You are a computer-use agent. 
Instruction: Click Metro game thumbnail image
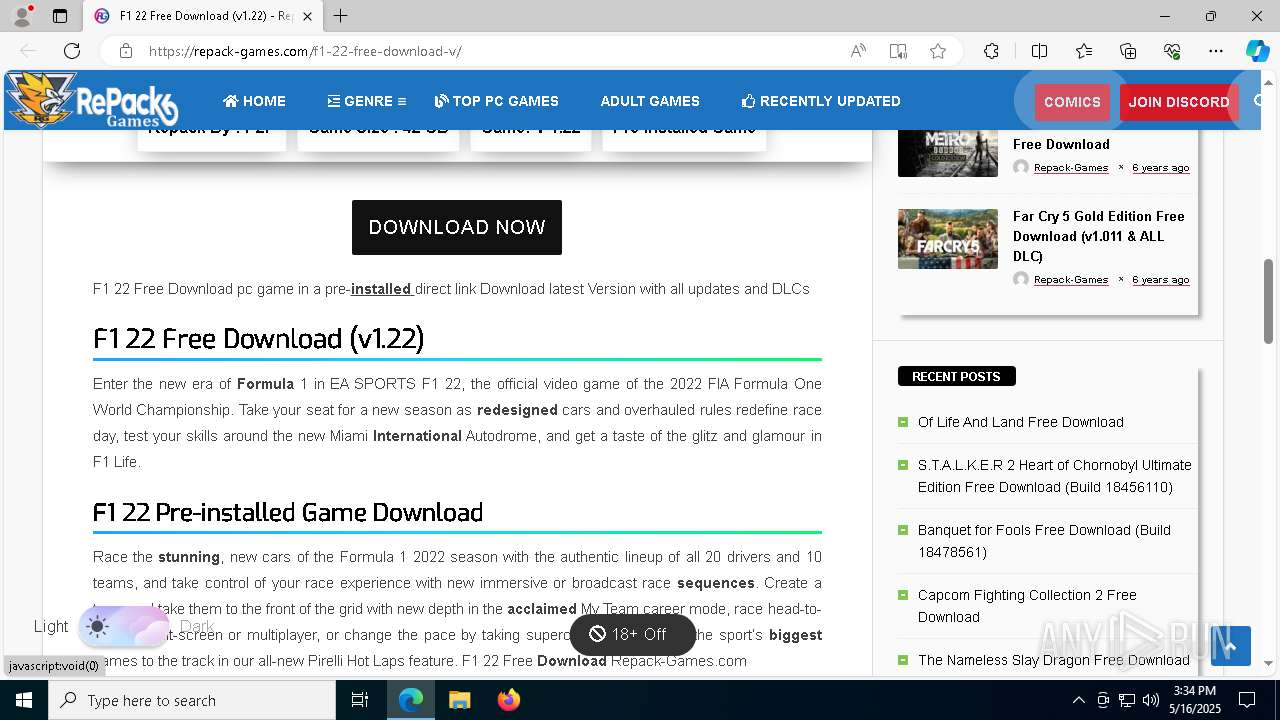[948, 153]
